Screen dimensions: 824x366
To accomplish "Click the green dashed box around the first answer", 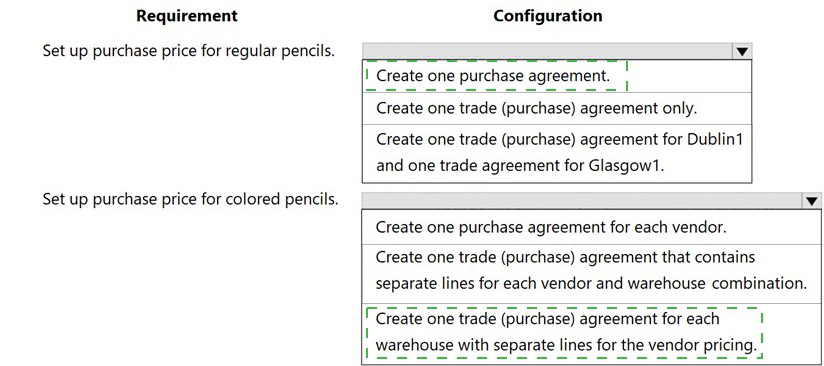I will point(497,76).
